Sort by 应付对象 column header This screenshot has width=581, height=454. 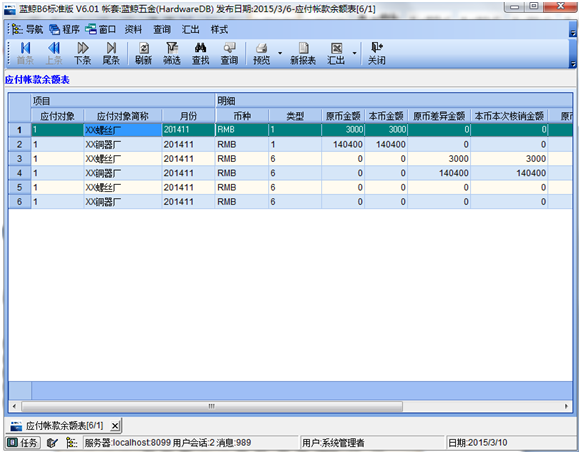coord(57,116)
